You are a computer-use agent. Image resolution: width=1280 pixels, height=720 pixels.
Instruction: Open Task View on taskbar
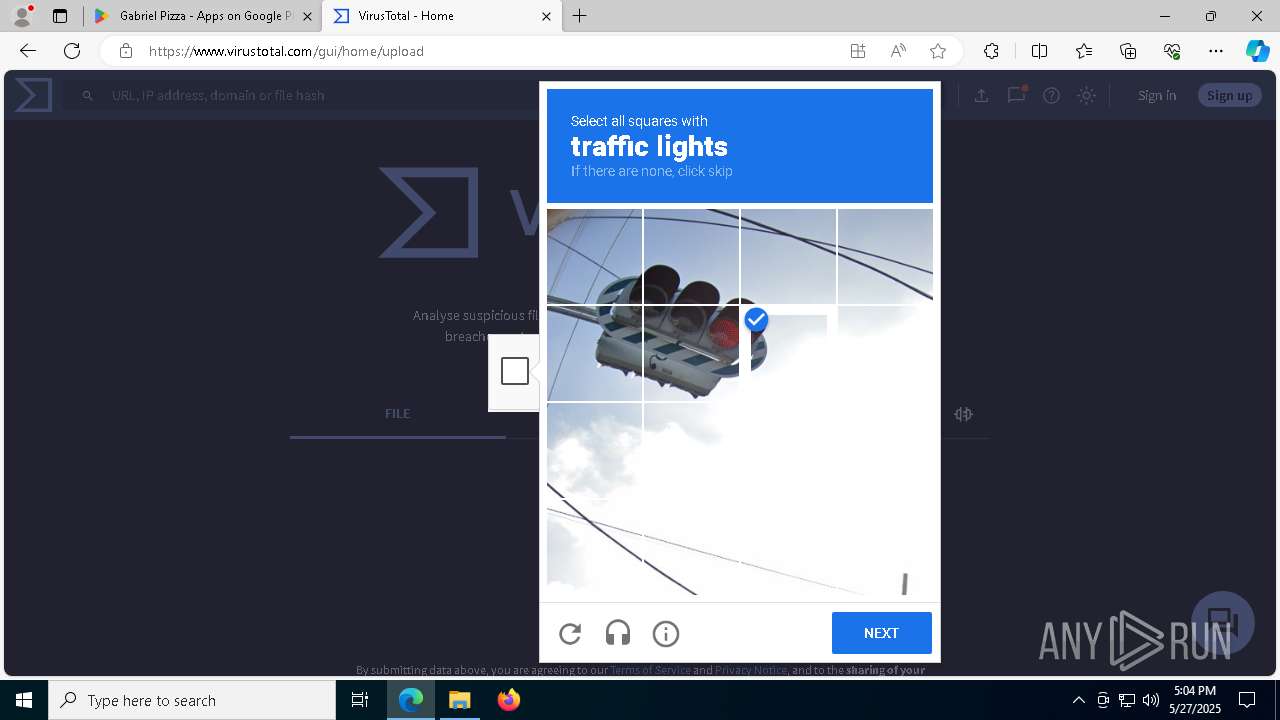pos(360,700)
